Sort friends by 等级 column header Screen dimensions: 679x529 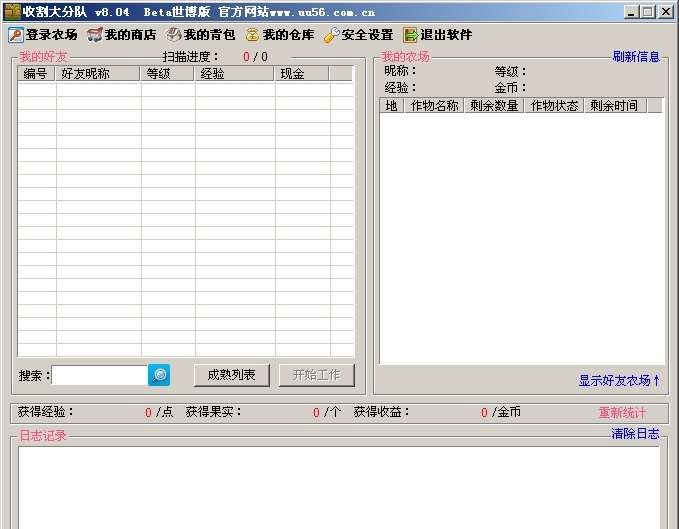tap(167, 74)
